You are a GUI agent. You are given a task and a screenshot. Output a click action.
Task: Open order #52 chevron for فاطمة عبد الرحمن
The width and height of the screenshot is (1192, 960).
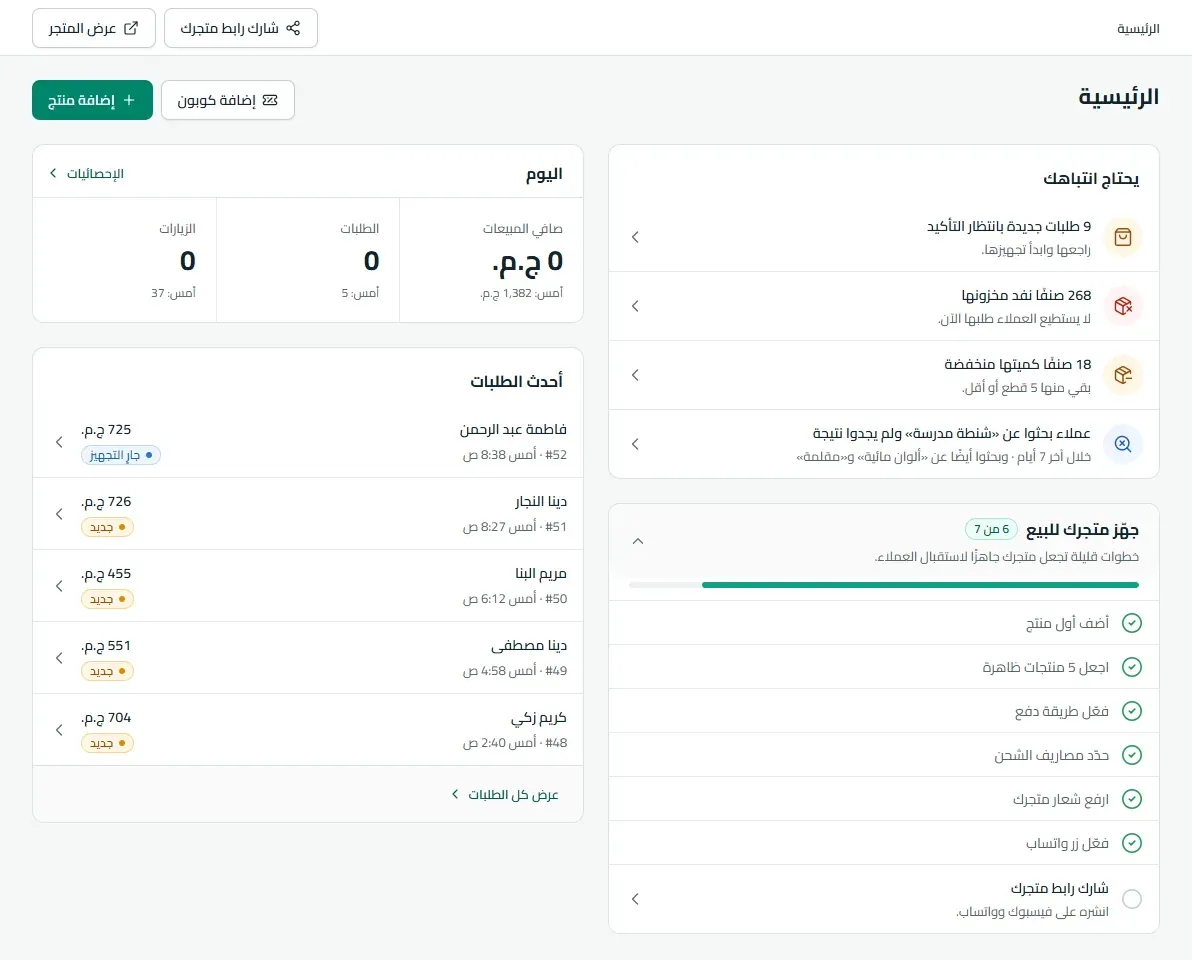(x=59, y=442)
